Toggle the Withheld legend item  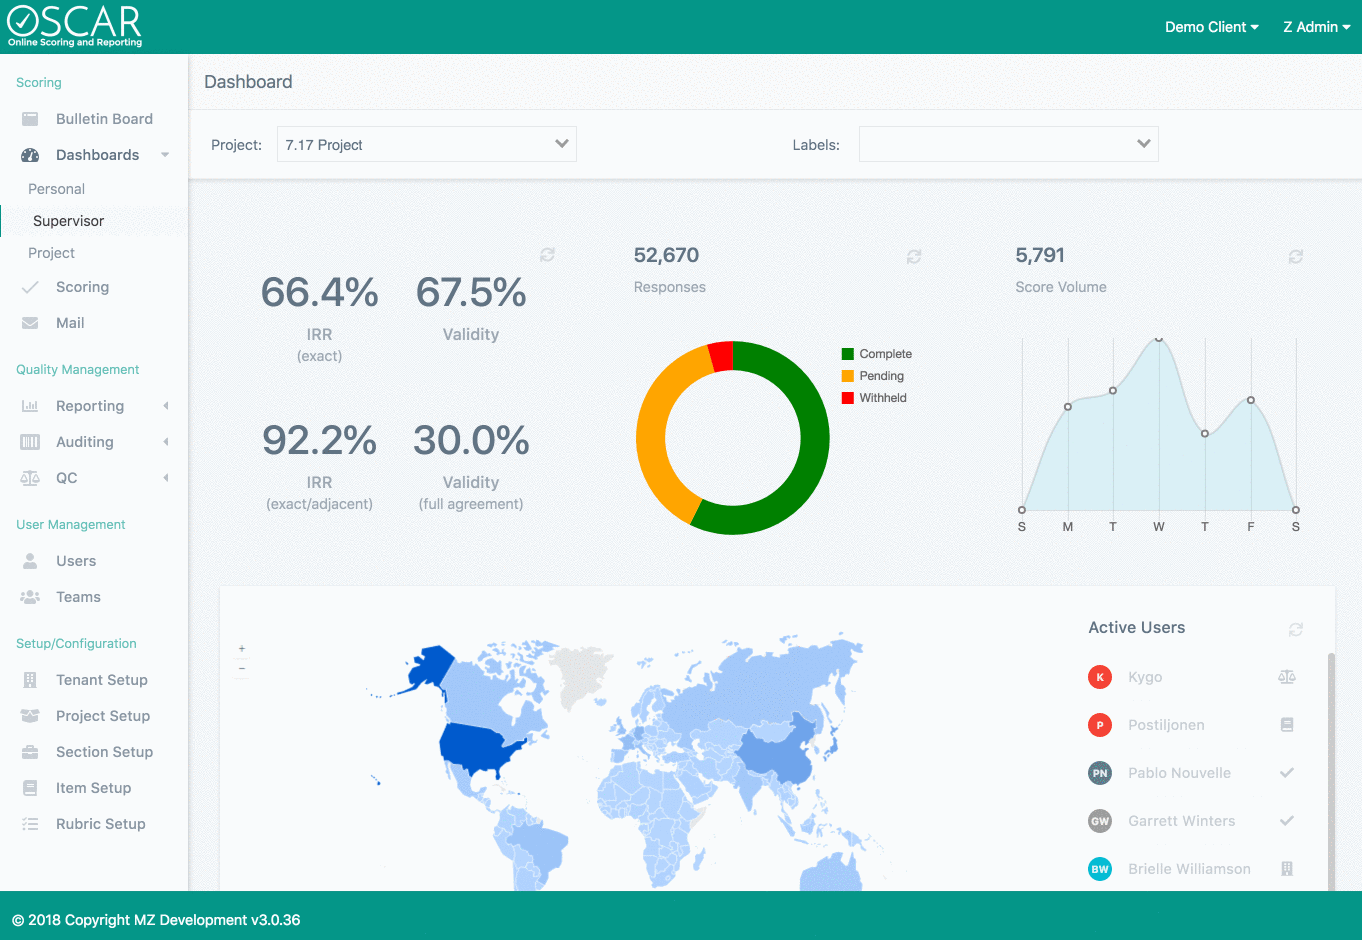click(875, 398)
